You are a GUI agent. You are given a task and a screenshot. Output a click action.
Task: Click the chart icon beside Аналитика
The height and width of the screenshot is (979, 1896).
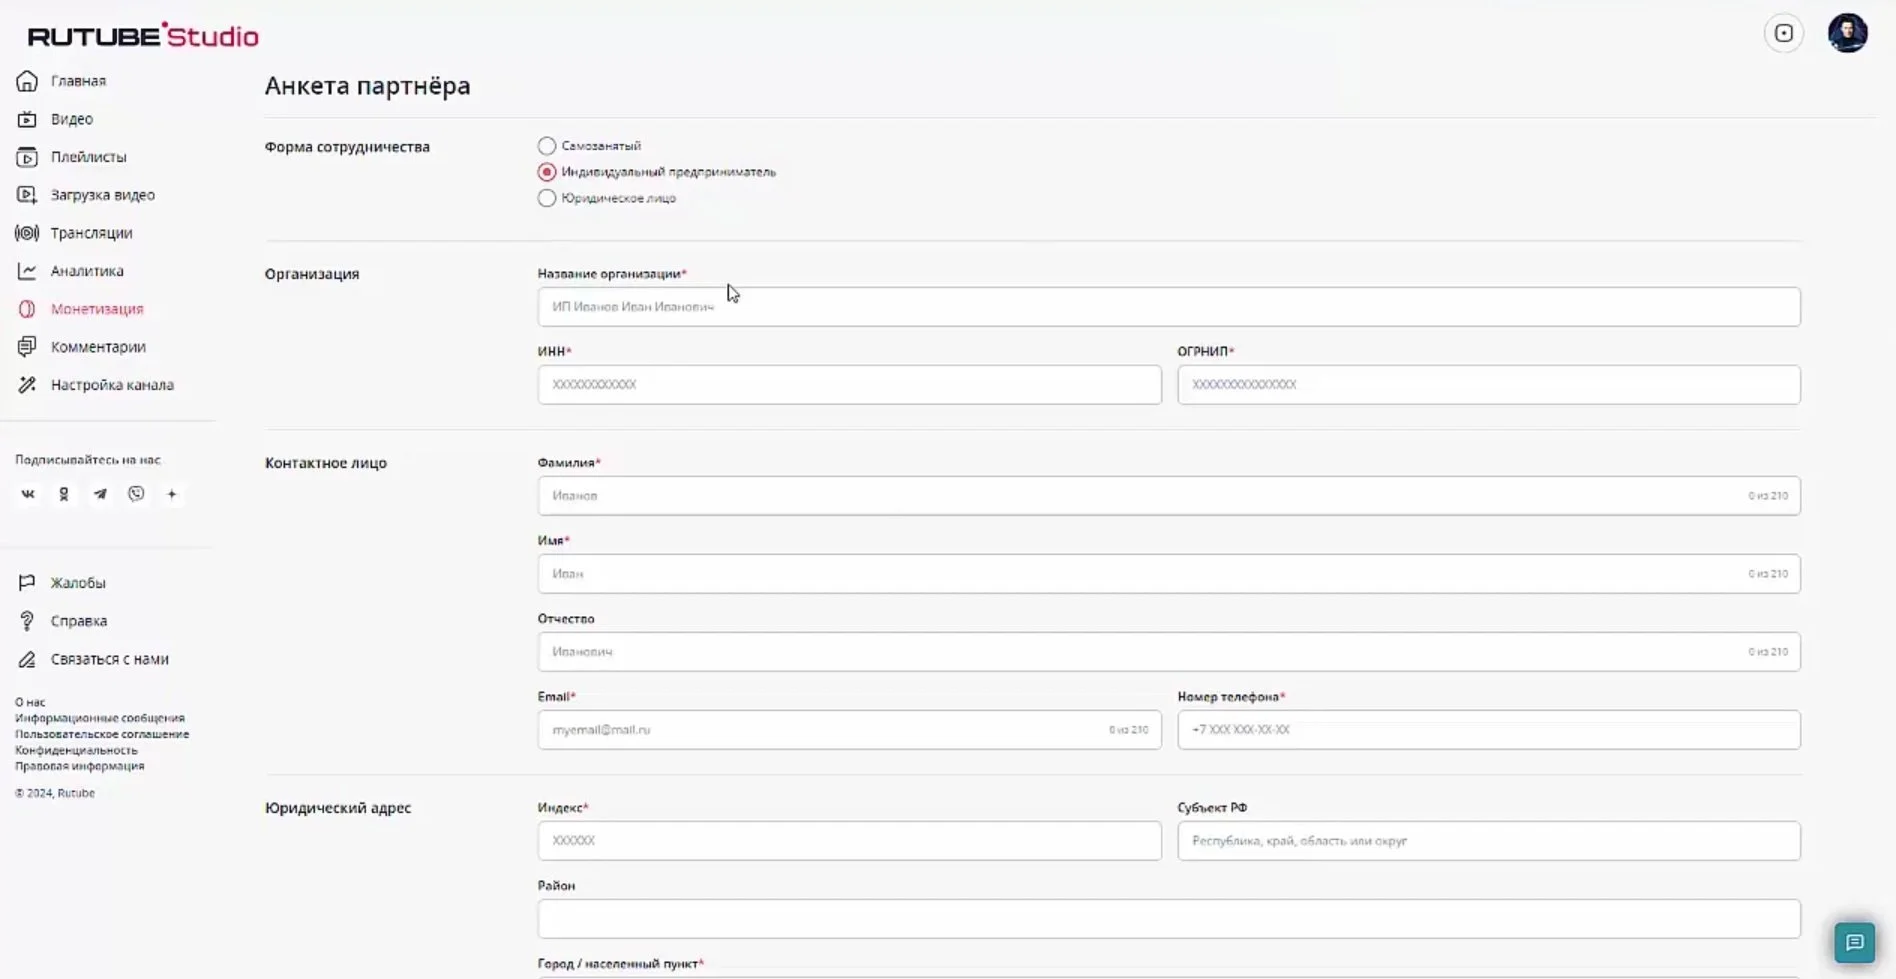point(27,271)
